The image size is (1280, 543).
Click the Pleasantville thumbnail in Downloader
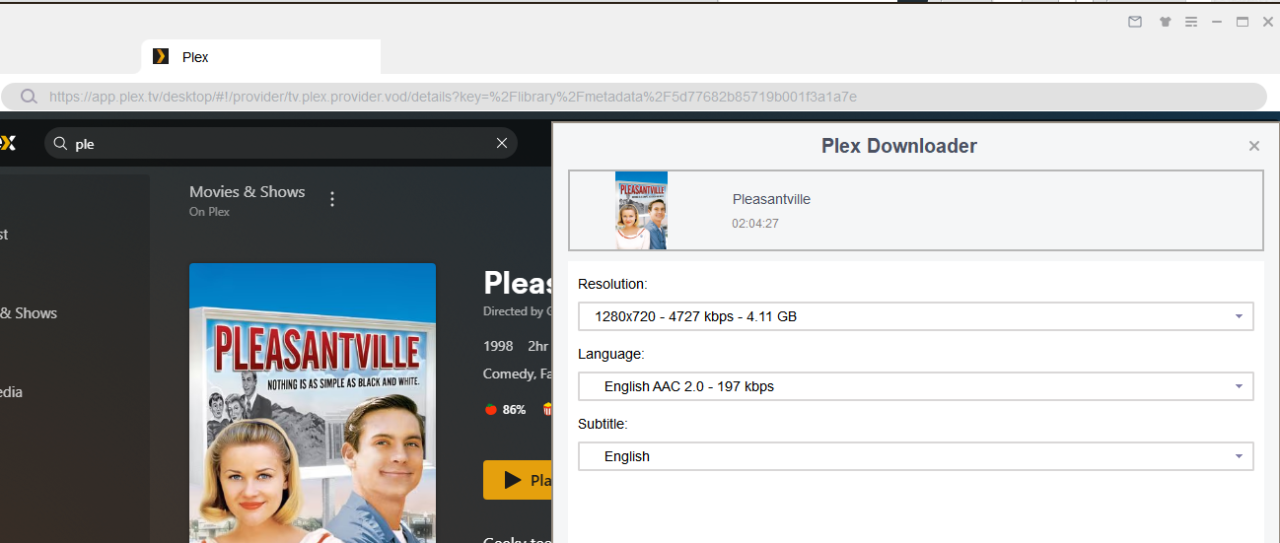coord(641,210)
